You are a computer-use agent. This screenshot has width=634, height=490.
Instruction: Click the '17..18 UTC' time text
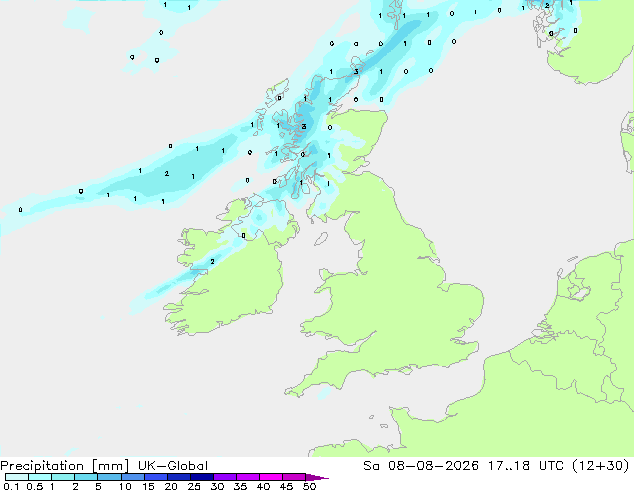(x=527, y=466)
